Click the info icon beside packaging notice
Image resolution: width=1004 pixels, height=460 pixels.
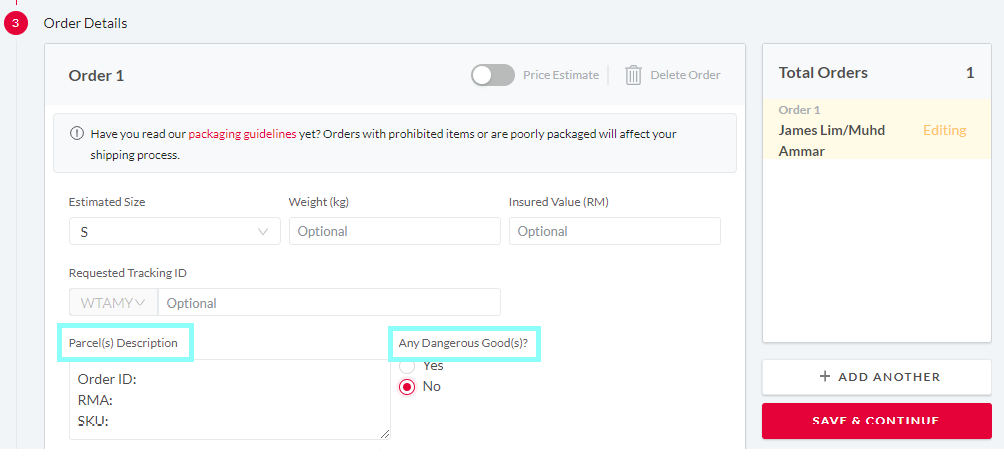(x=76, y=134)
